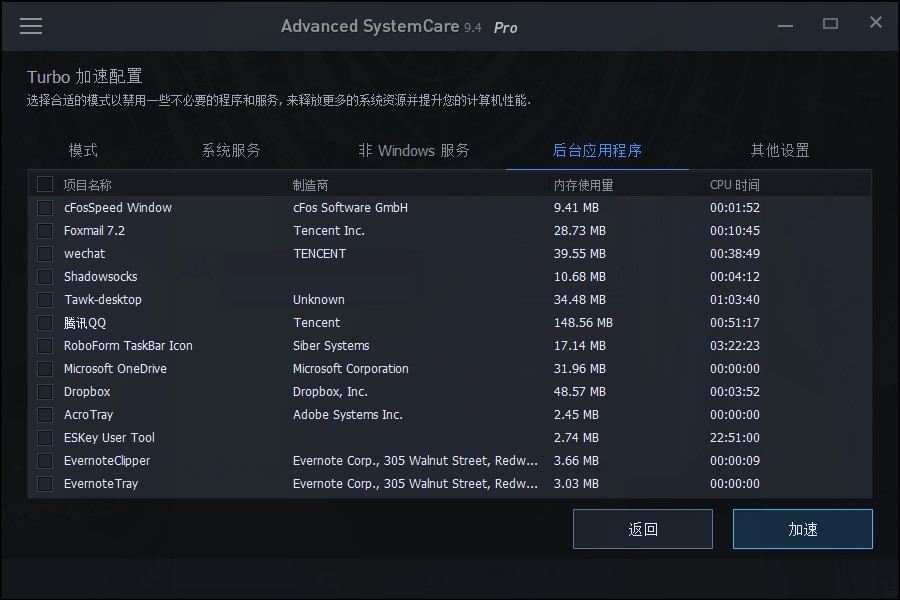Image resolution: width=900 pixels, height=600 pixels.
Task: Tick the EvernoteTray checkbox
Action: (45, 483)
